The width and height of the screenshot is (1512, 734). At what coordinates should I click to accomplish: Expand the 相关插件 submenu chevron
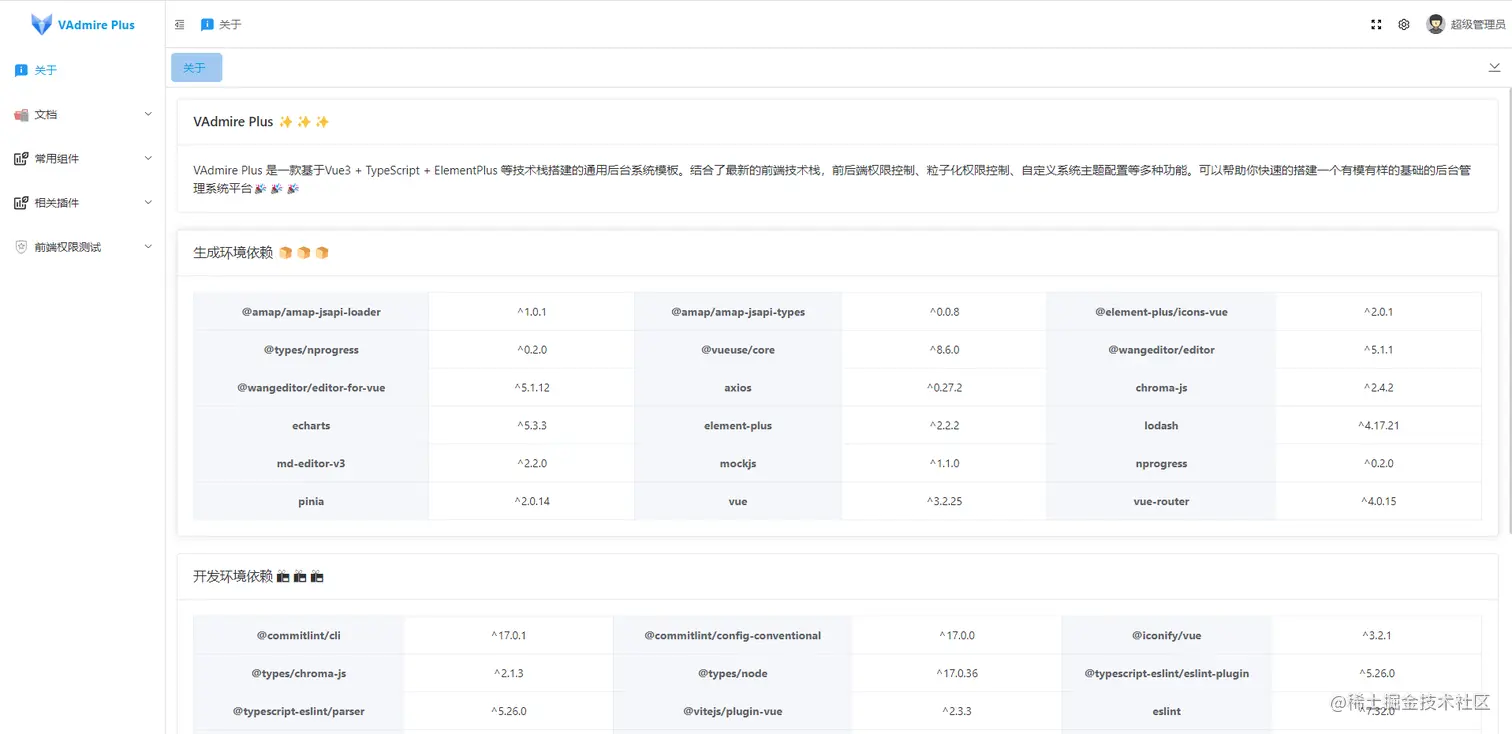coord(148,202)
